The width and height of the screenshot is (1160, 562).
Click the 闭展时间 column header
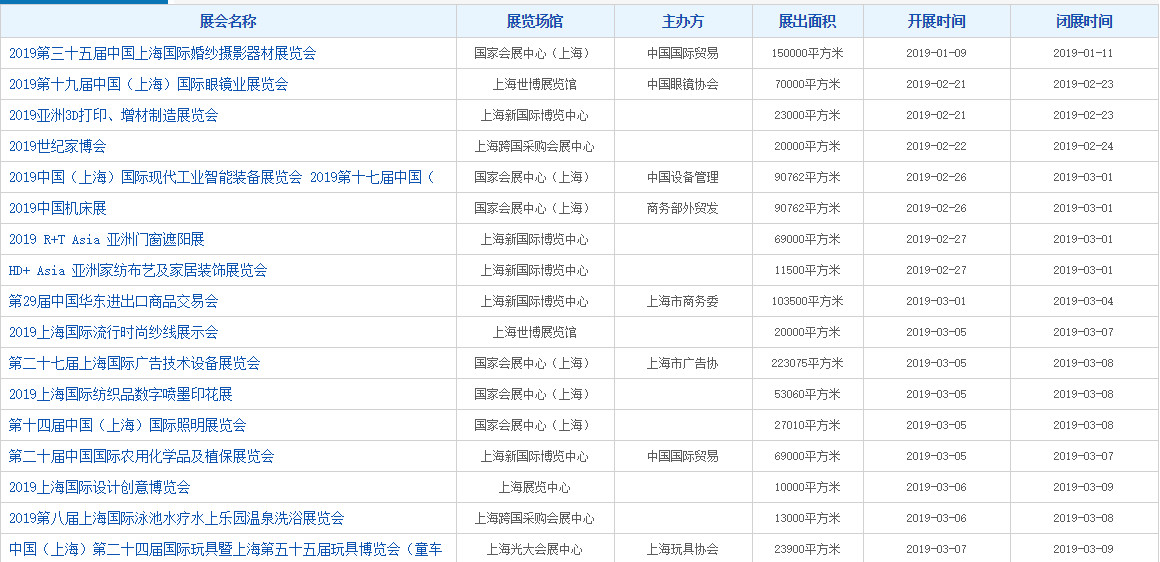coord(1084,21)
